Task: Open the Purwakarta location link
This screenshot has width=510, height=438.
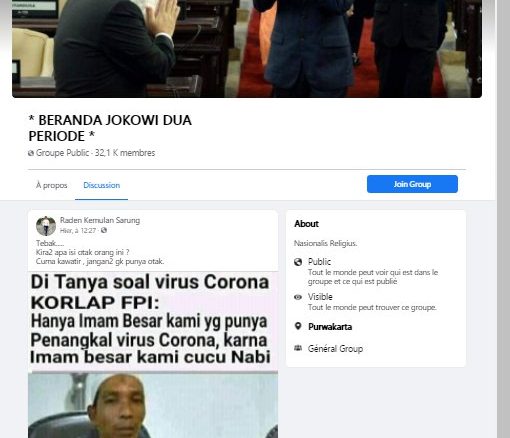Action: click(330, 327)
